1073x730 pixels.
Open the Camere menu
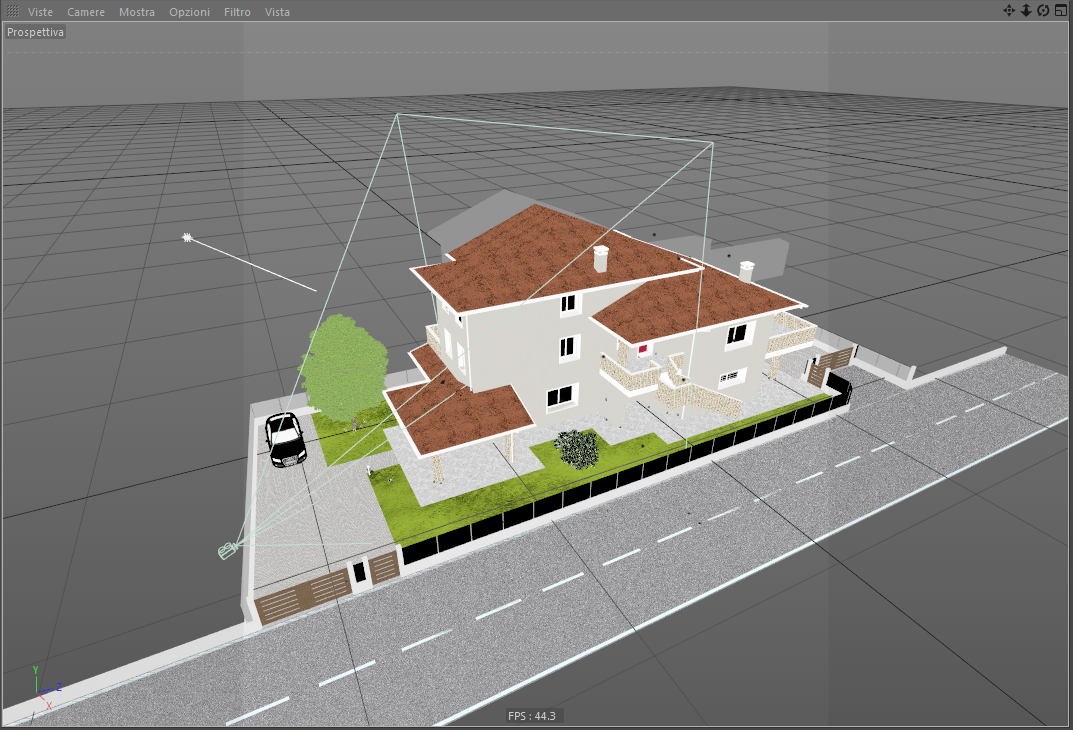[x=86, y=12]
